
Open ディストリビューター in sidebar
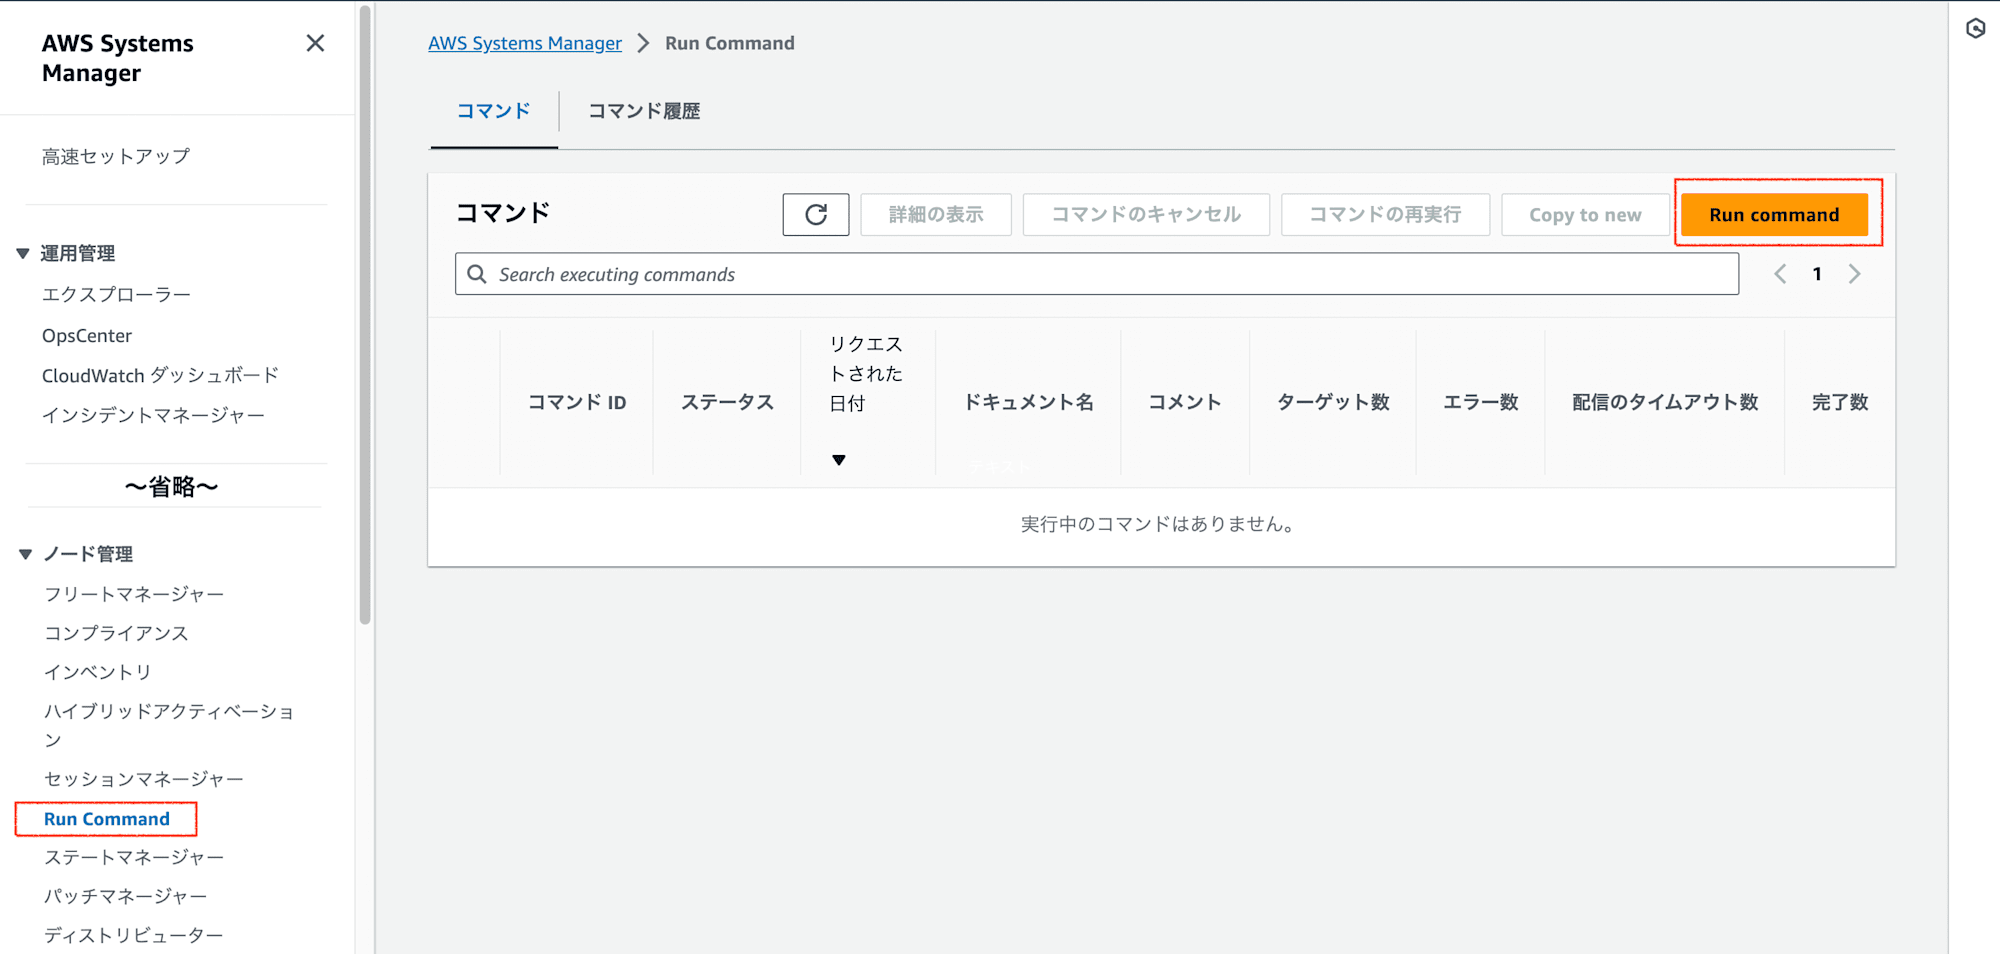134,935
